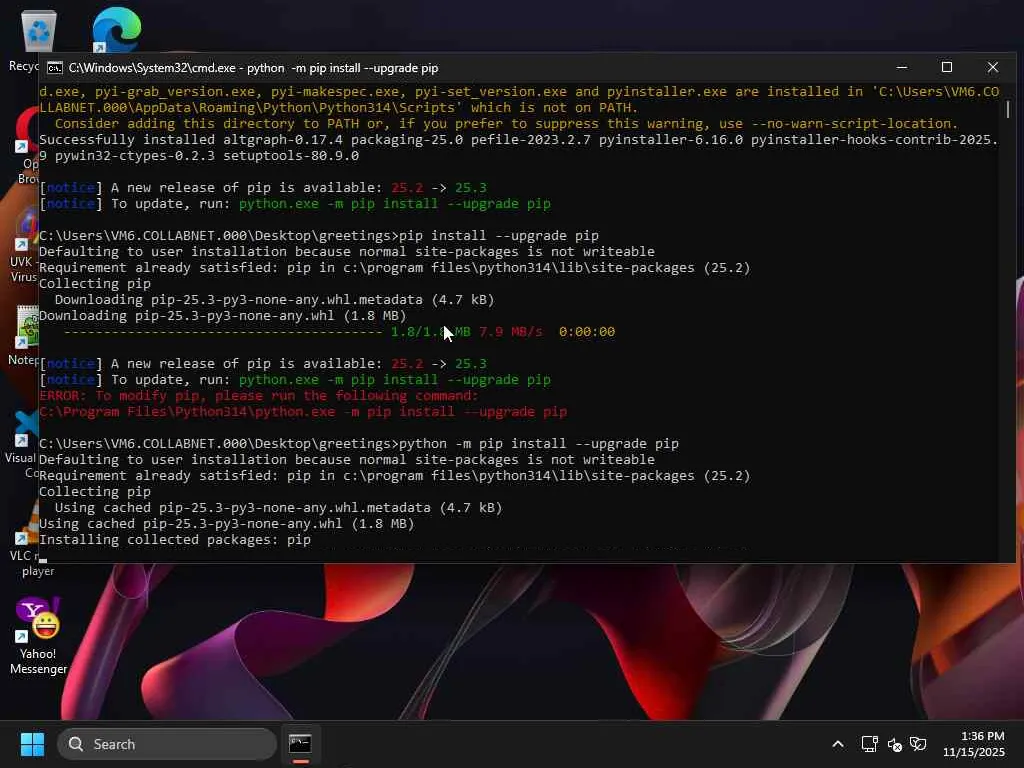The height and width of the screenshot is (768, 1024).
Task: Click the red 'ERROR: To modify pip' line
Action: pyautogui.click(x=259, y=396)
